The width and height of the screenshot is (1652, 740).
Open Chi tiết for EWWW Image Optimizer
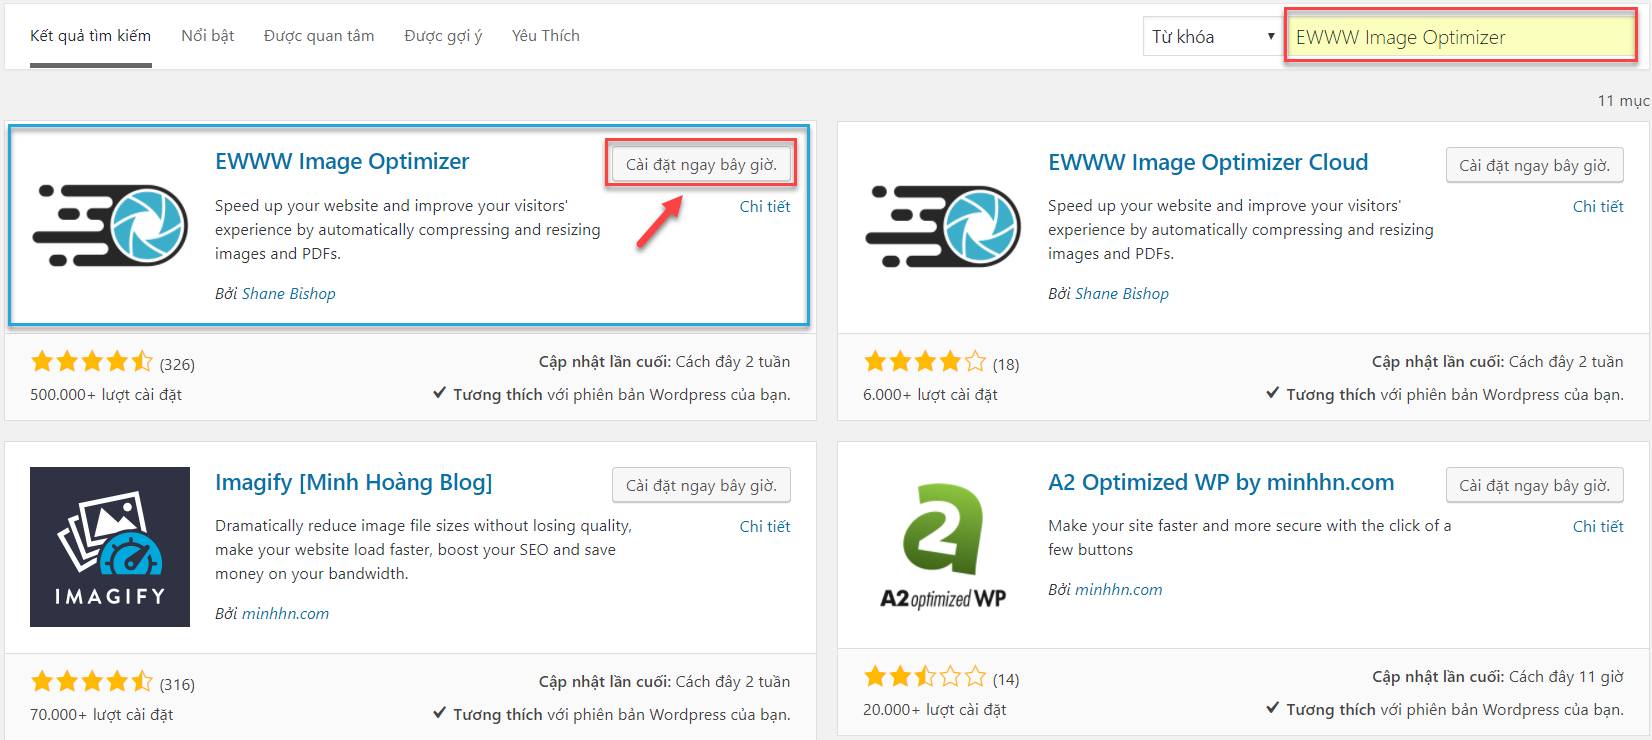(x=765, y=206)
